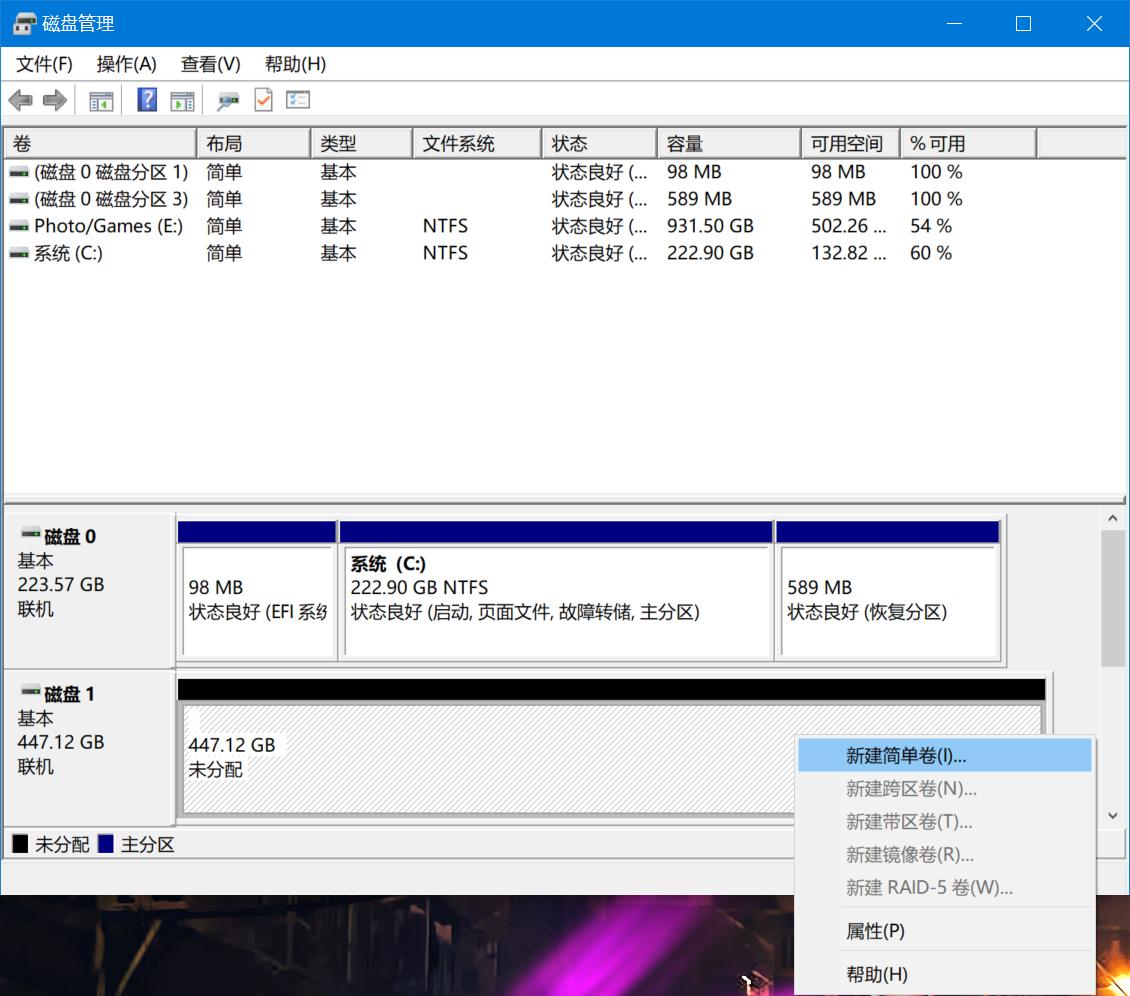1130x996 pixels.
Task: Click the scrollbar up arrow
Action: [1112, 517]
